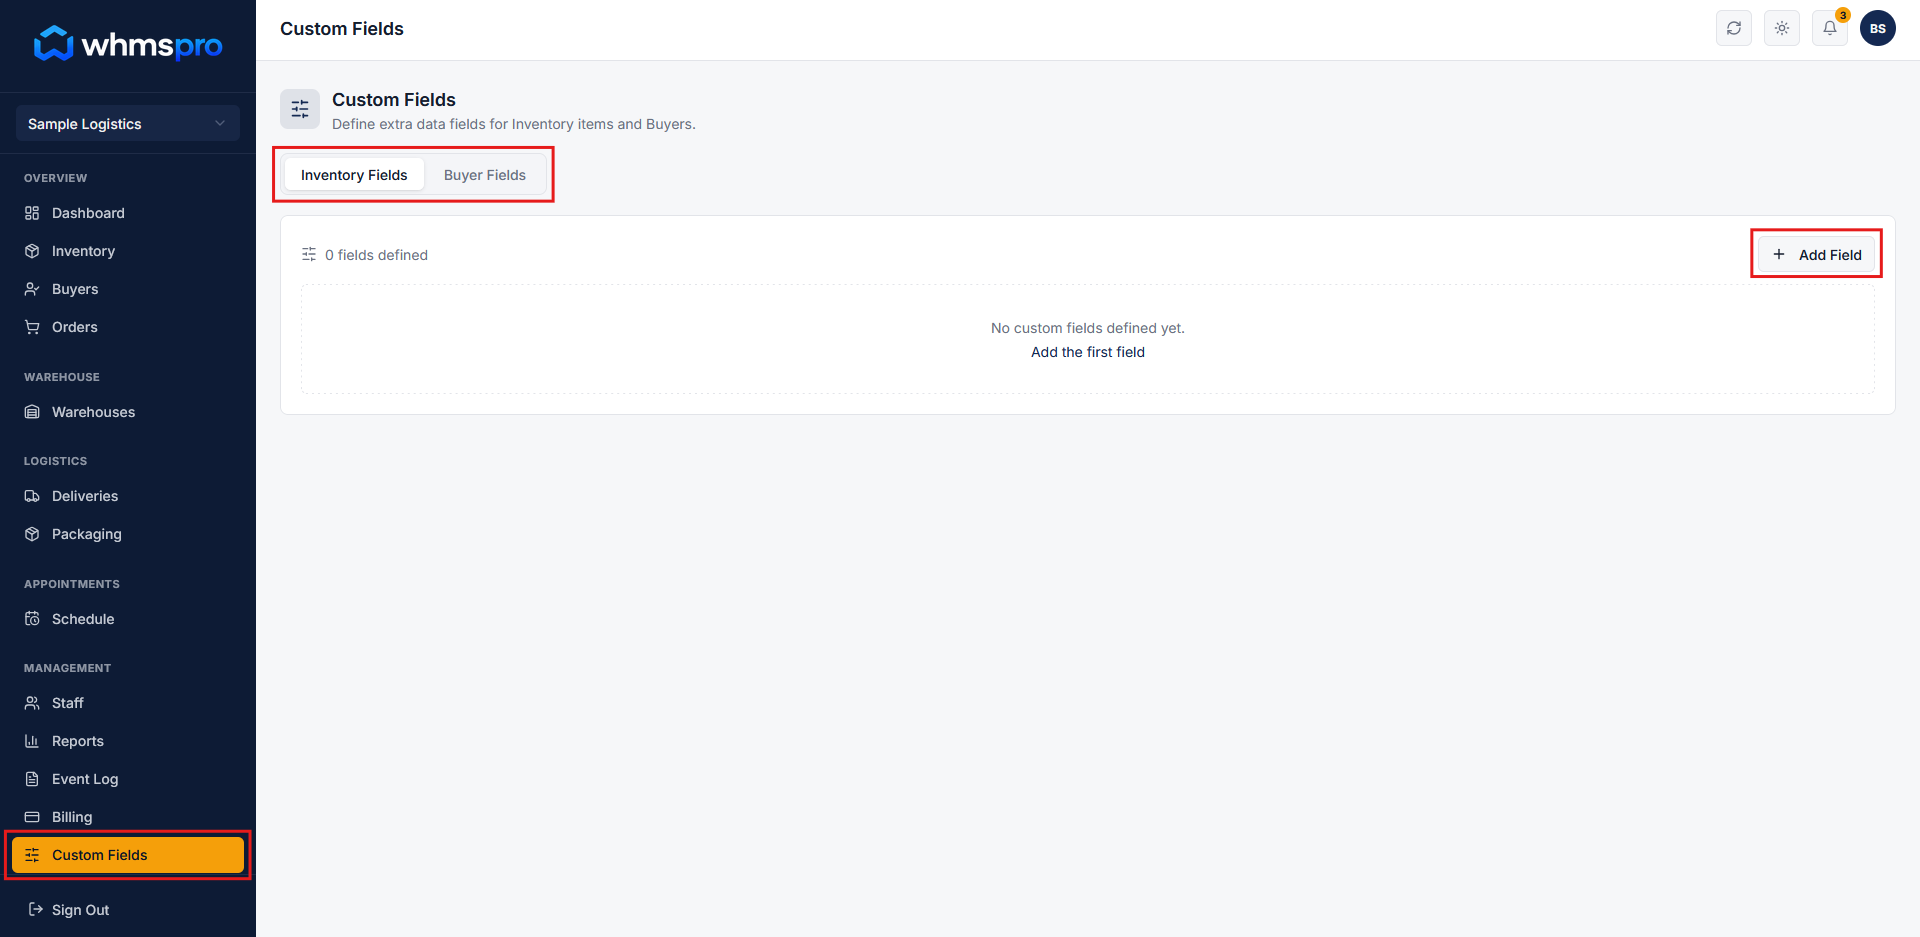
Task: Click the refresh icon in top bar
Action: pyautogui.click(x=1734, y=28)
